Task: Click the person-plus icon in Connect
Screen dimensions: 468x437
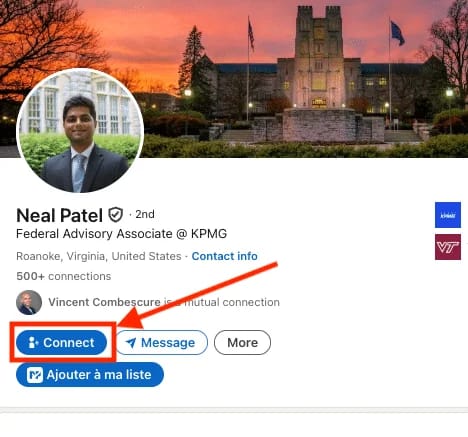Action: 33,342
